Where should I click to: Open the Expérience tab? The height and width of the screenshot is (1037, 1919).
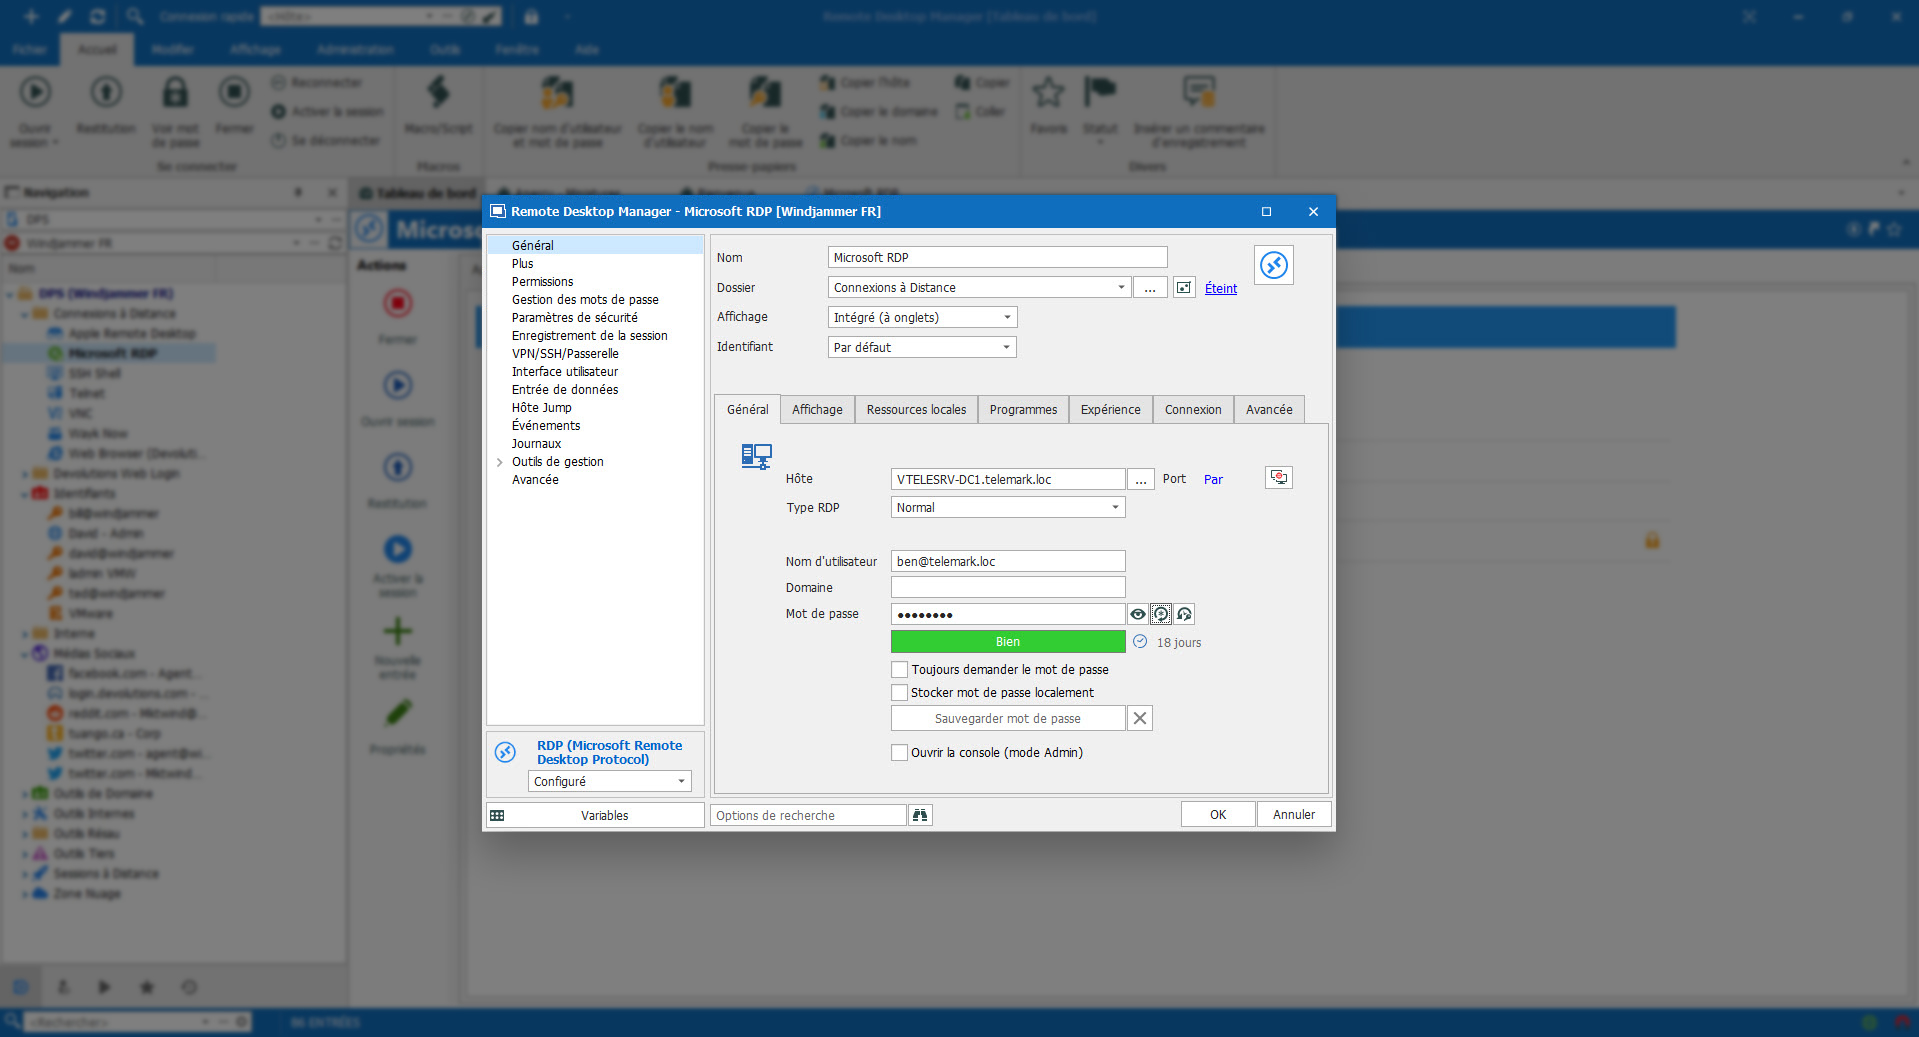pos(1110,410)
